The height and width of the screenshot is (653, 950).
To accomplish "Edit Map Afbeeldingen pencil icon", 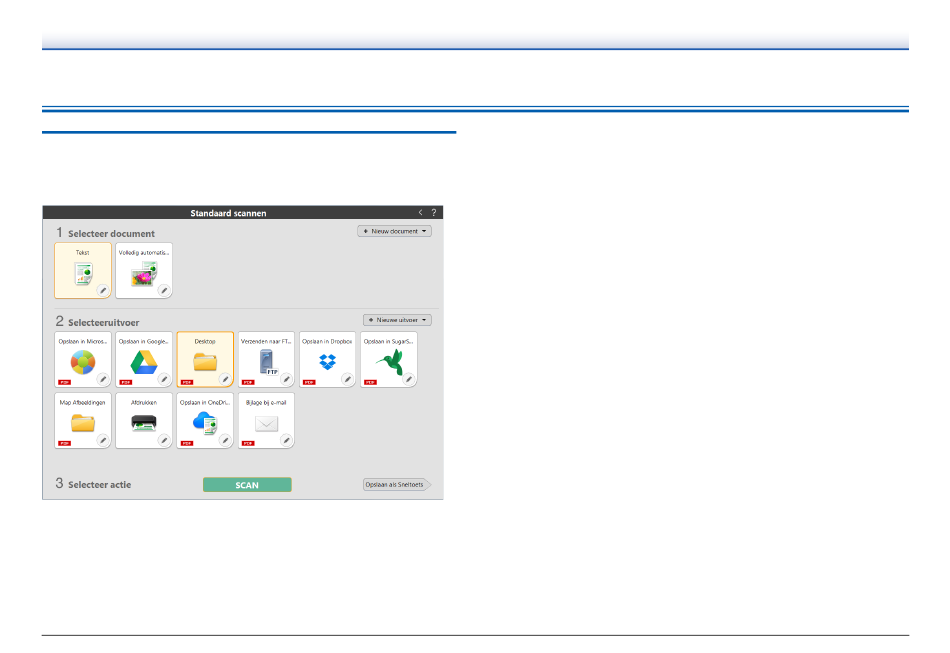I will pos(103,440).
